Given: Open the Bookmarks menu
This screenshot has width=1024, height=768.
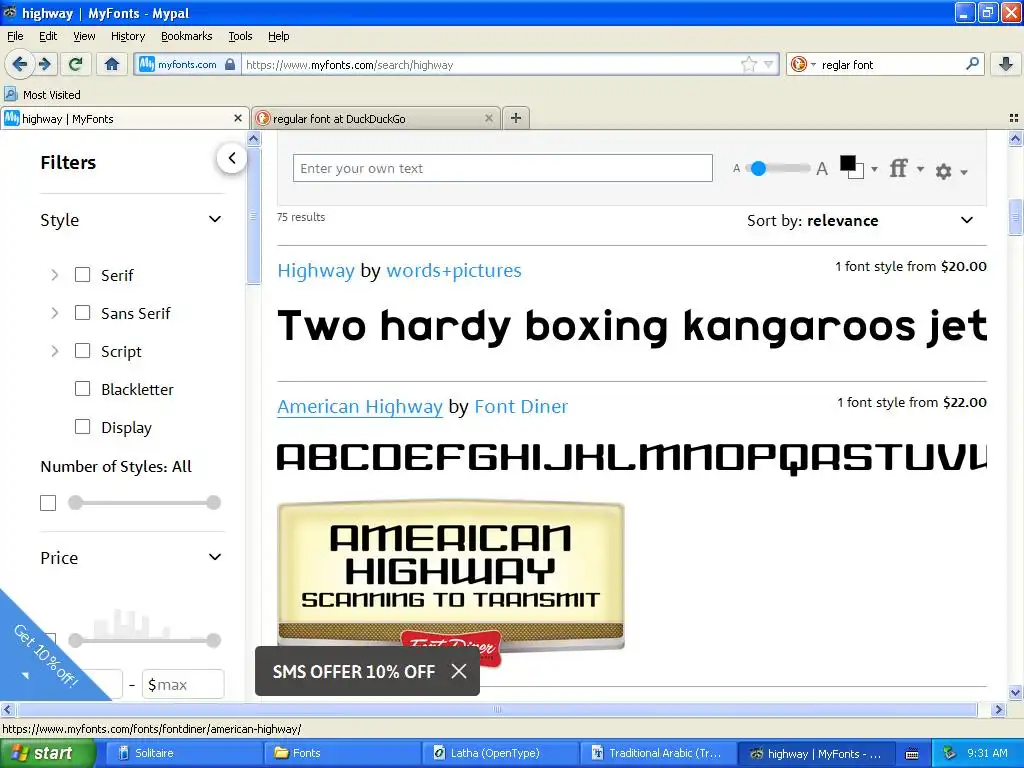Looking at the screenshot, I should tap(187, 36).
